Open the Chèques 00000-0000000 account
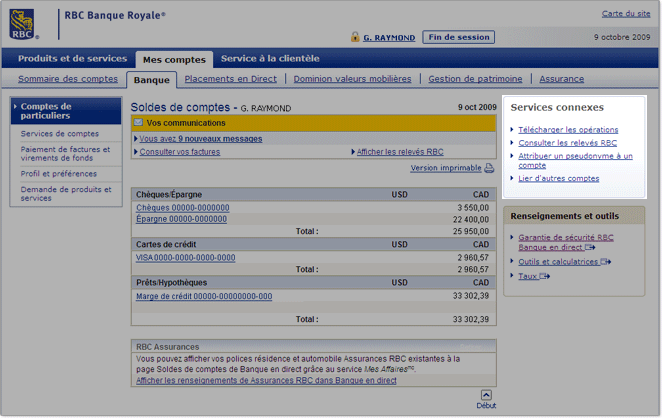The width and height of the screenshot is (662, 418). point(183,208)
